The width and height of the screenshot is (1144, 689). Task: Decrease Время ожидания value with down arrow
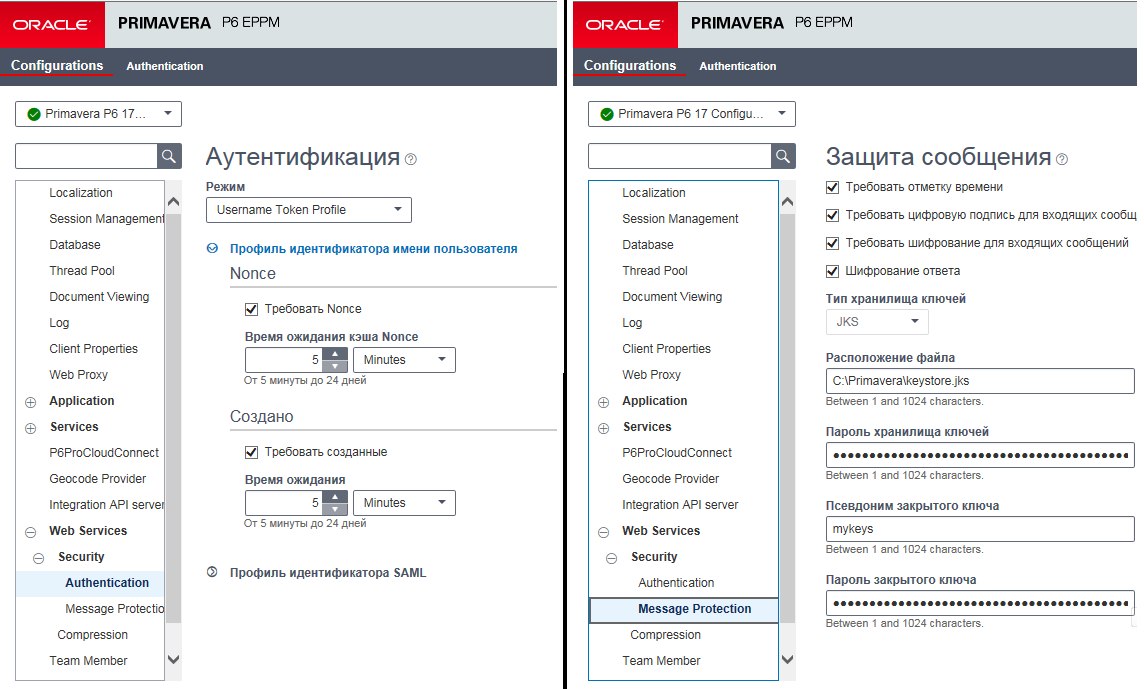point(335,509)
